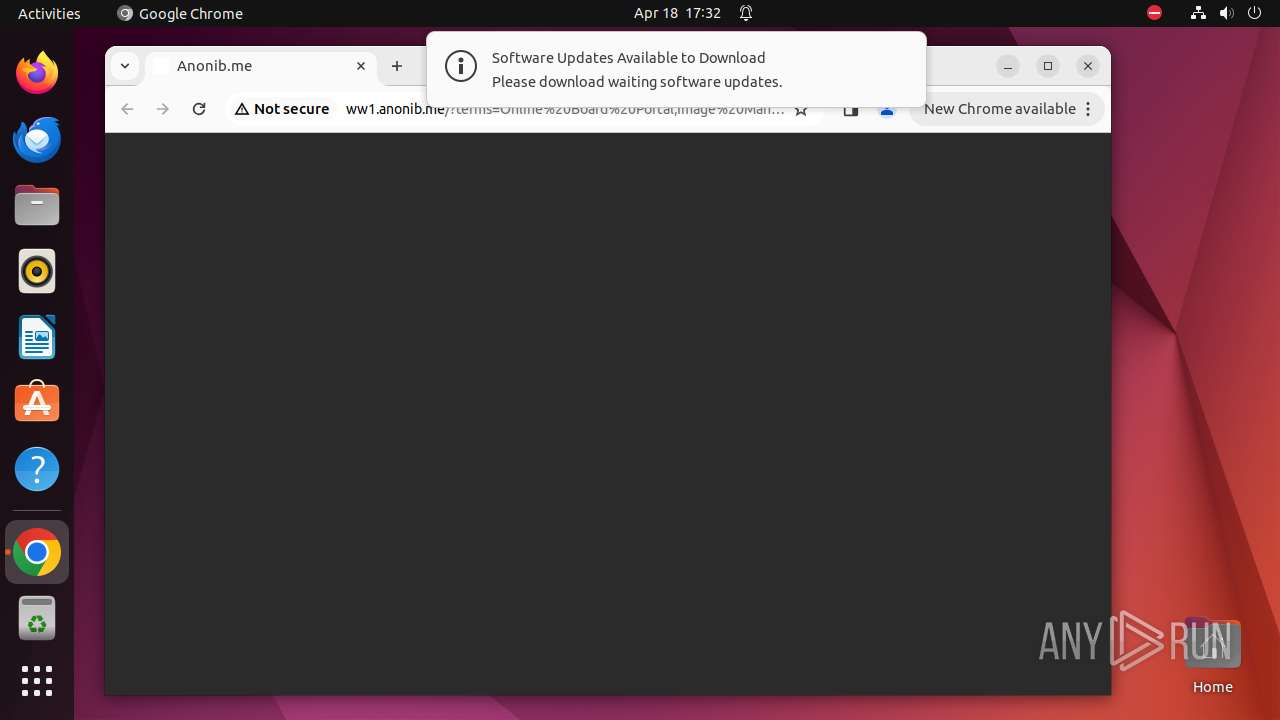Open the Files manager in dock

pyautogui.click(x=37, y=205)
